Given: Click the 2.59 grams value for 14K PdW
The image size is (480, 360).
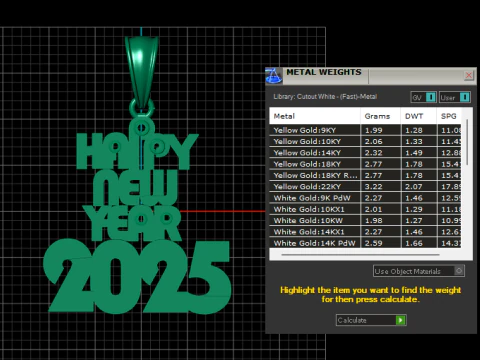Looking at the screenshot, I should pos(373,243).
